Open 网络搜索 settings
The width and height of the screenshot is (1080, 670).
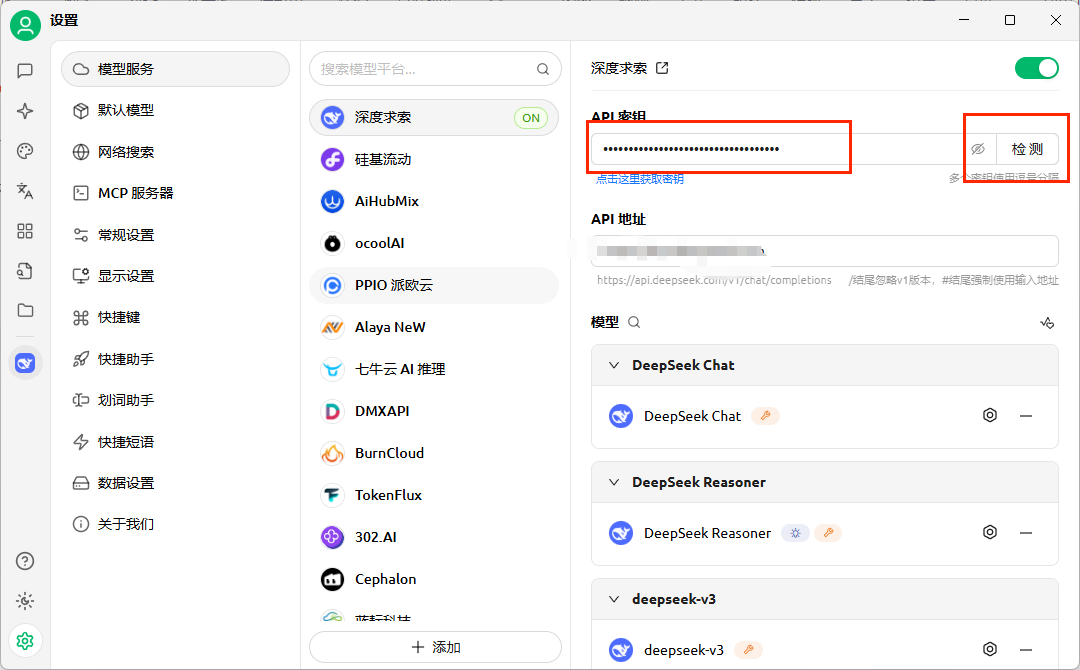176,152
